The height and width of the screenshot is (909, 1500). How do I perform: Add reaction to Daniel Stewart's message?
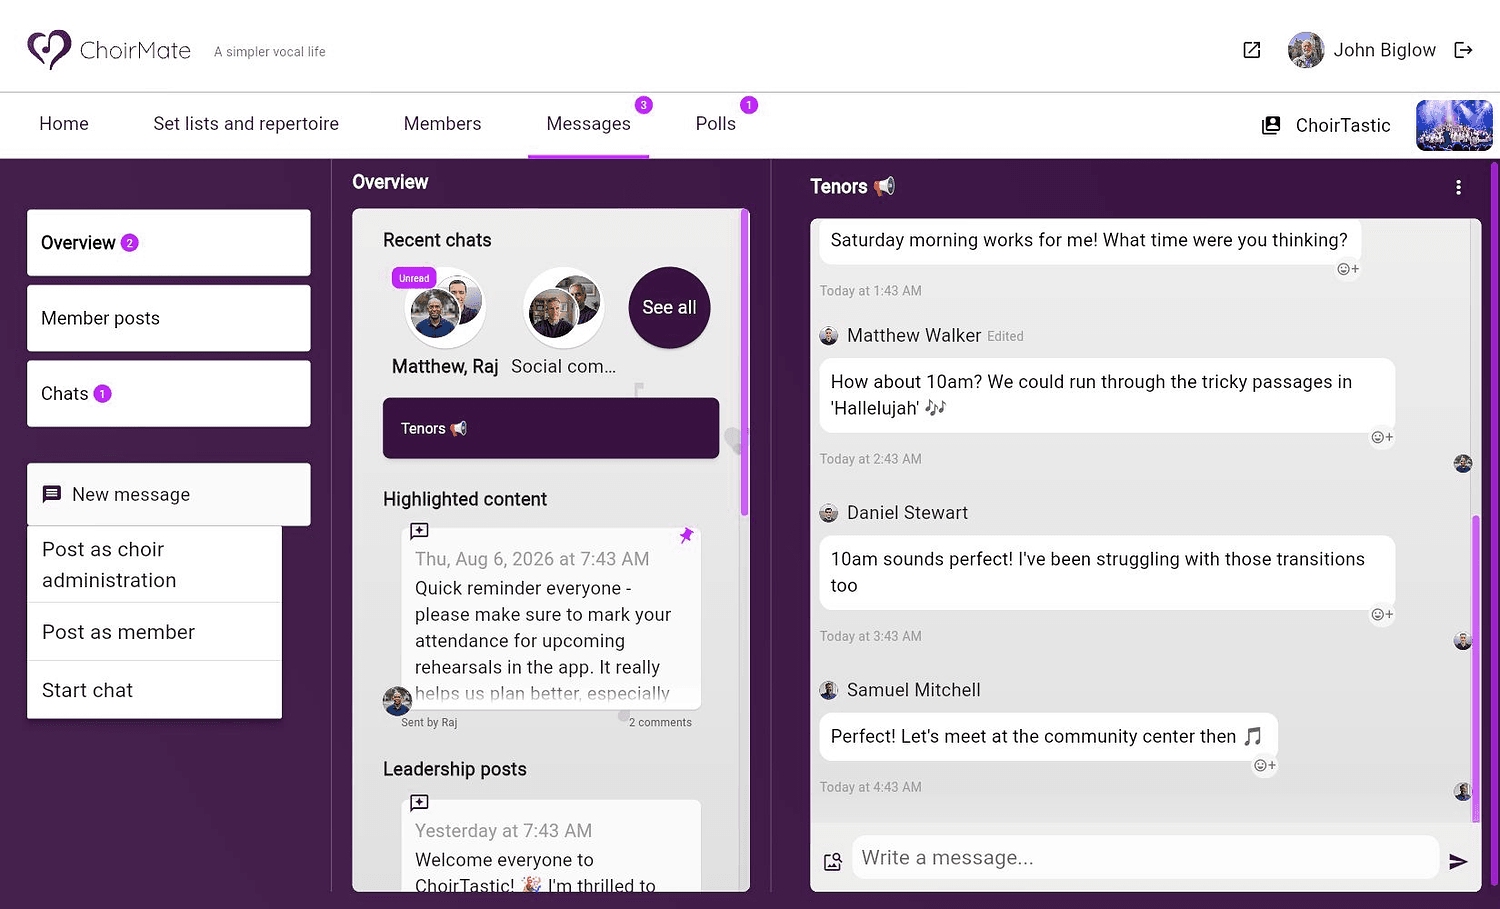pos(1382,614)
